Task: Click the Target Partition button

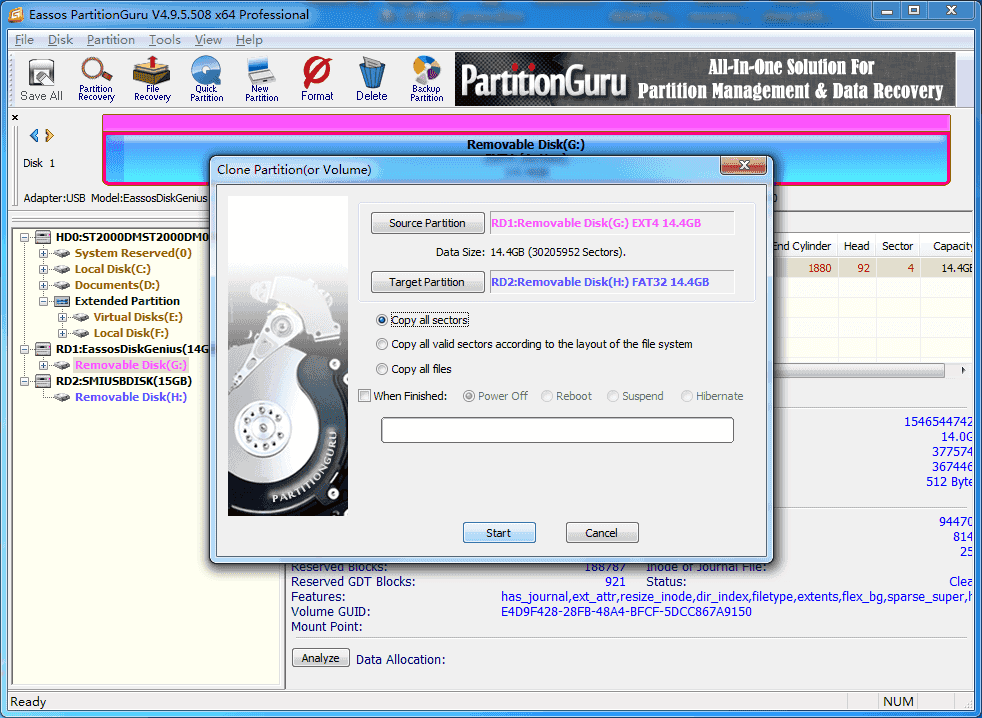Action: pyautogui.click(x=427, y=282)
